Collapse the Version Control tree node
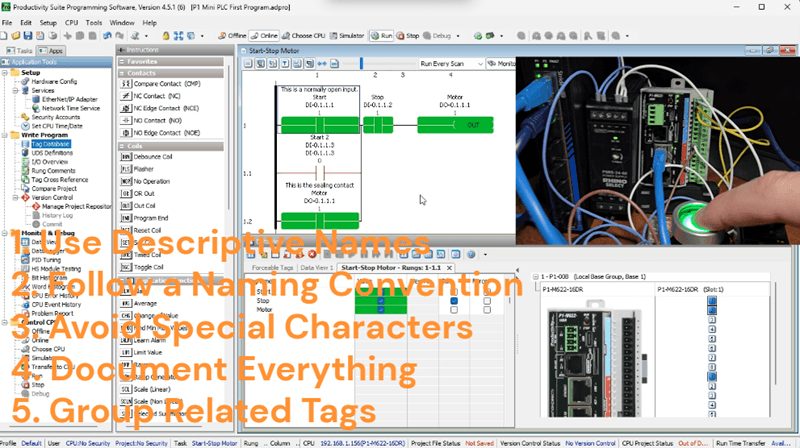The height and width of the screenshot is (448, 800). click(15, 197)
